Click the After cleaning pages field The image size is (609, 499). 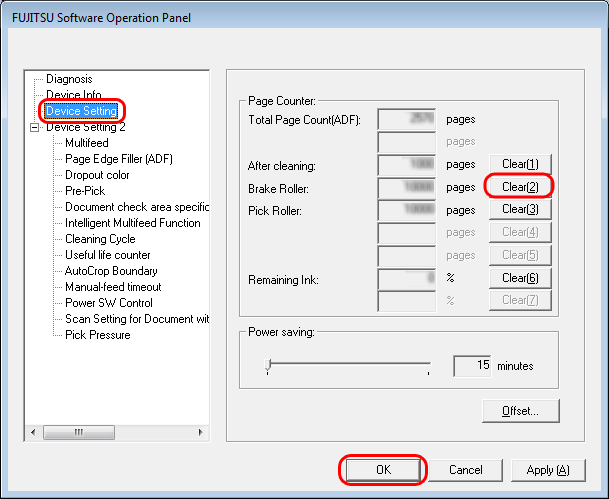[406, 165]
